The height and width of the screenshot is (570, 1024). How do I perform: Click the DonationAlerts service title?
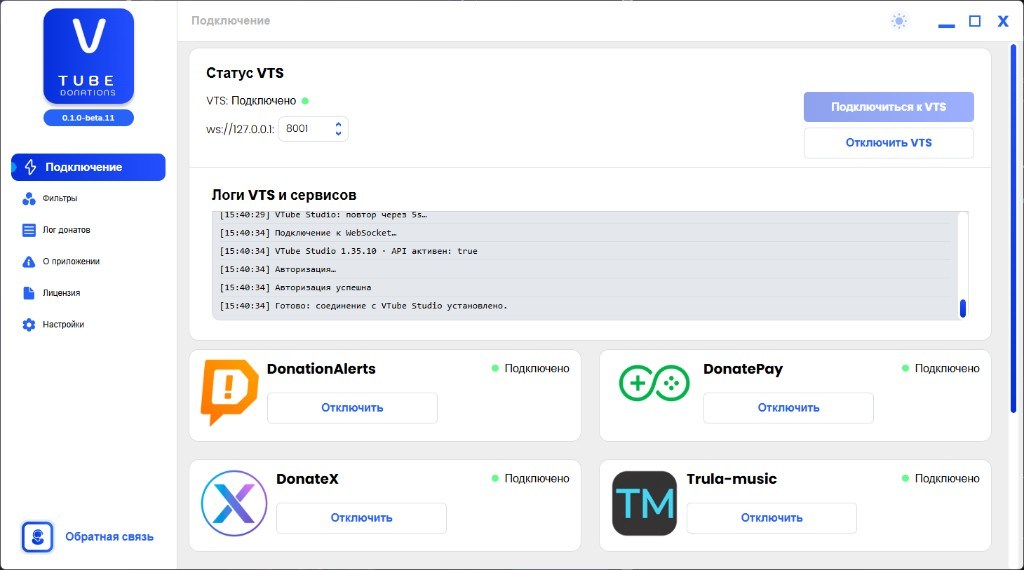pos(321,369)
